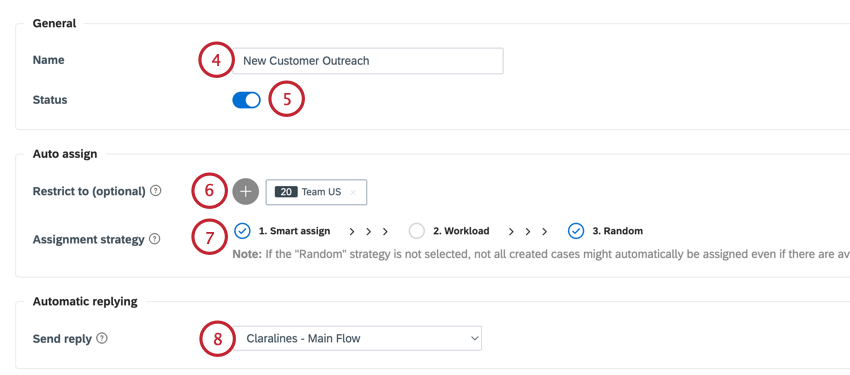The height and width of the screenshot is (375, 850).
Task: Click the red step 7 marker
Action: point(210,238)
